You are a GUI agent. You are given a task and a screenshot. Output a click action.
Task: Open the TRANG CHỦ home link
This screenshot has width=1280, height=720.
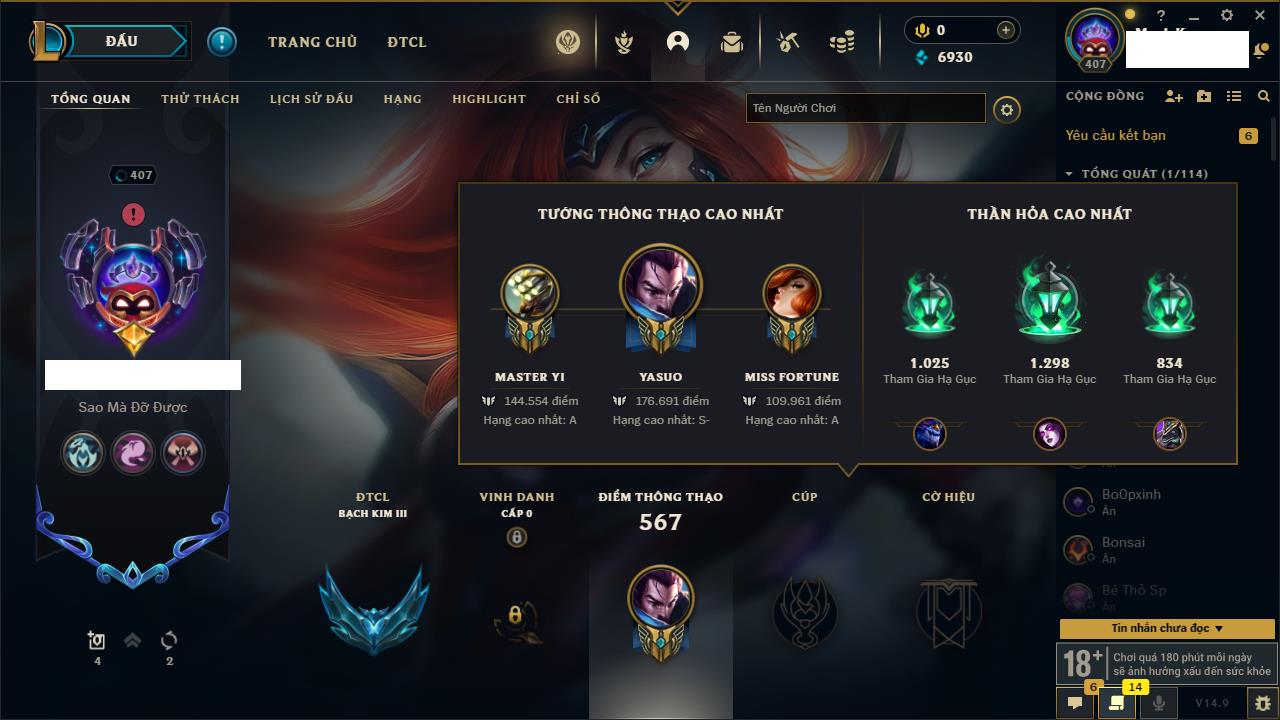point(312,42)
